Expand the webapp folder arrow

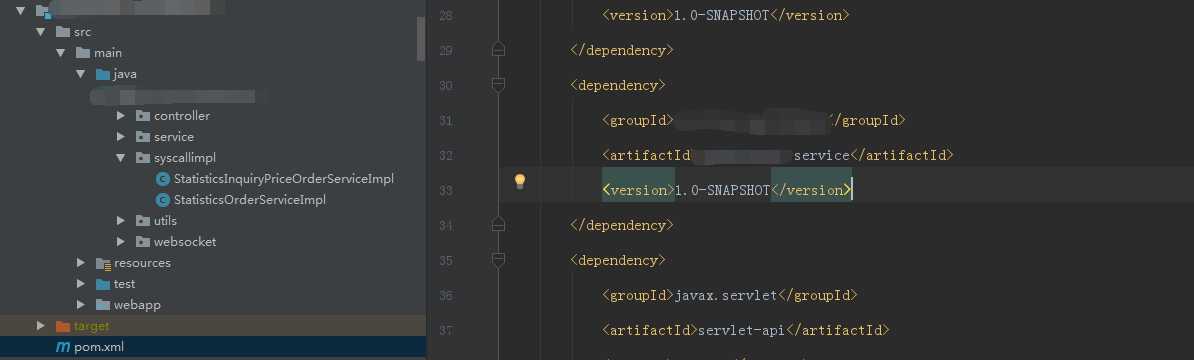tap(81, 304)
